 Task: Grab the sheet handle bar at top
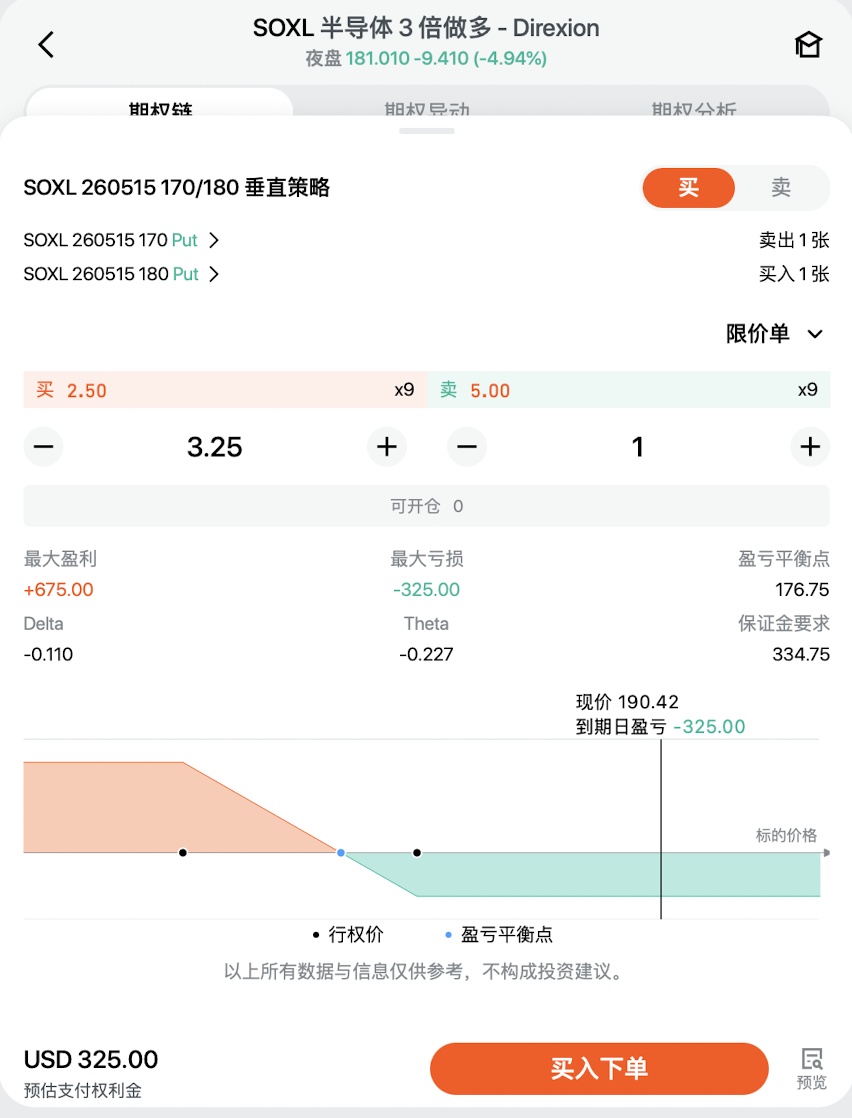426,131
